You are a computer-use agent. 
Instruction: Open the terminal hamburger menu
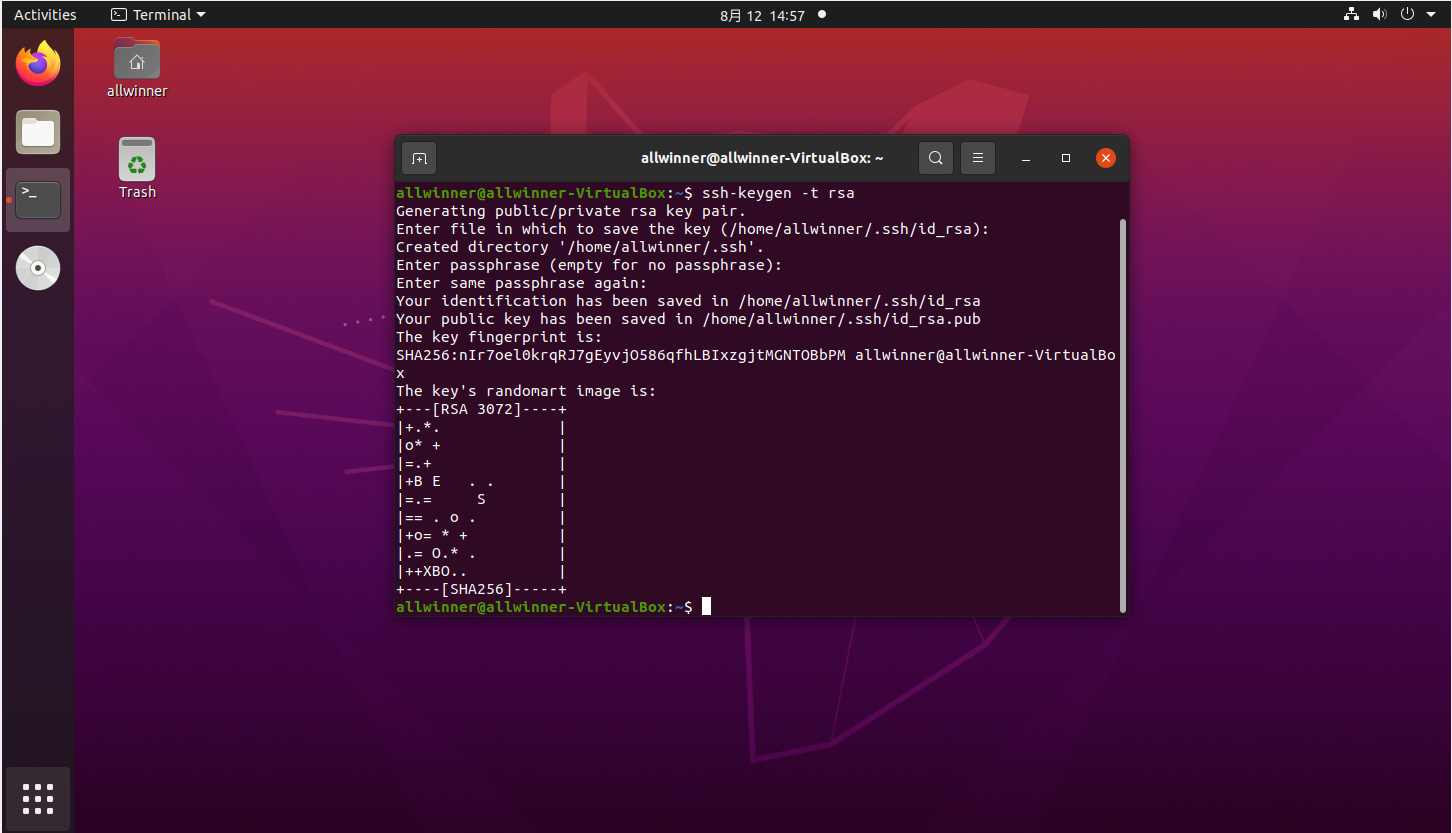(x=978, y=158)
